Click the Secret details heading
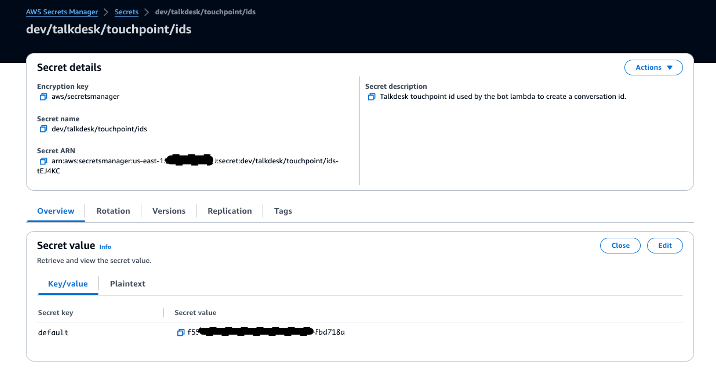Viewport: 716px width, 370px height. coord(69,68)
